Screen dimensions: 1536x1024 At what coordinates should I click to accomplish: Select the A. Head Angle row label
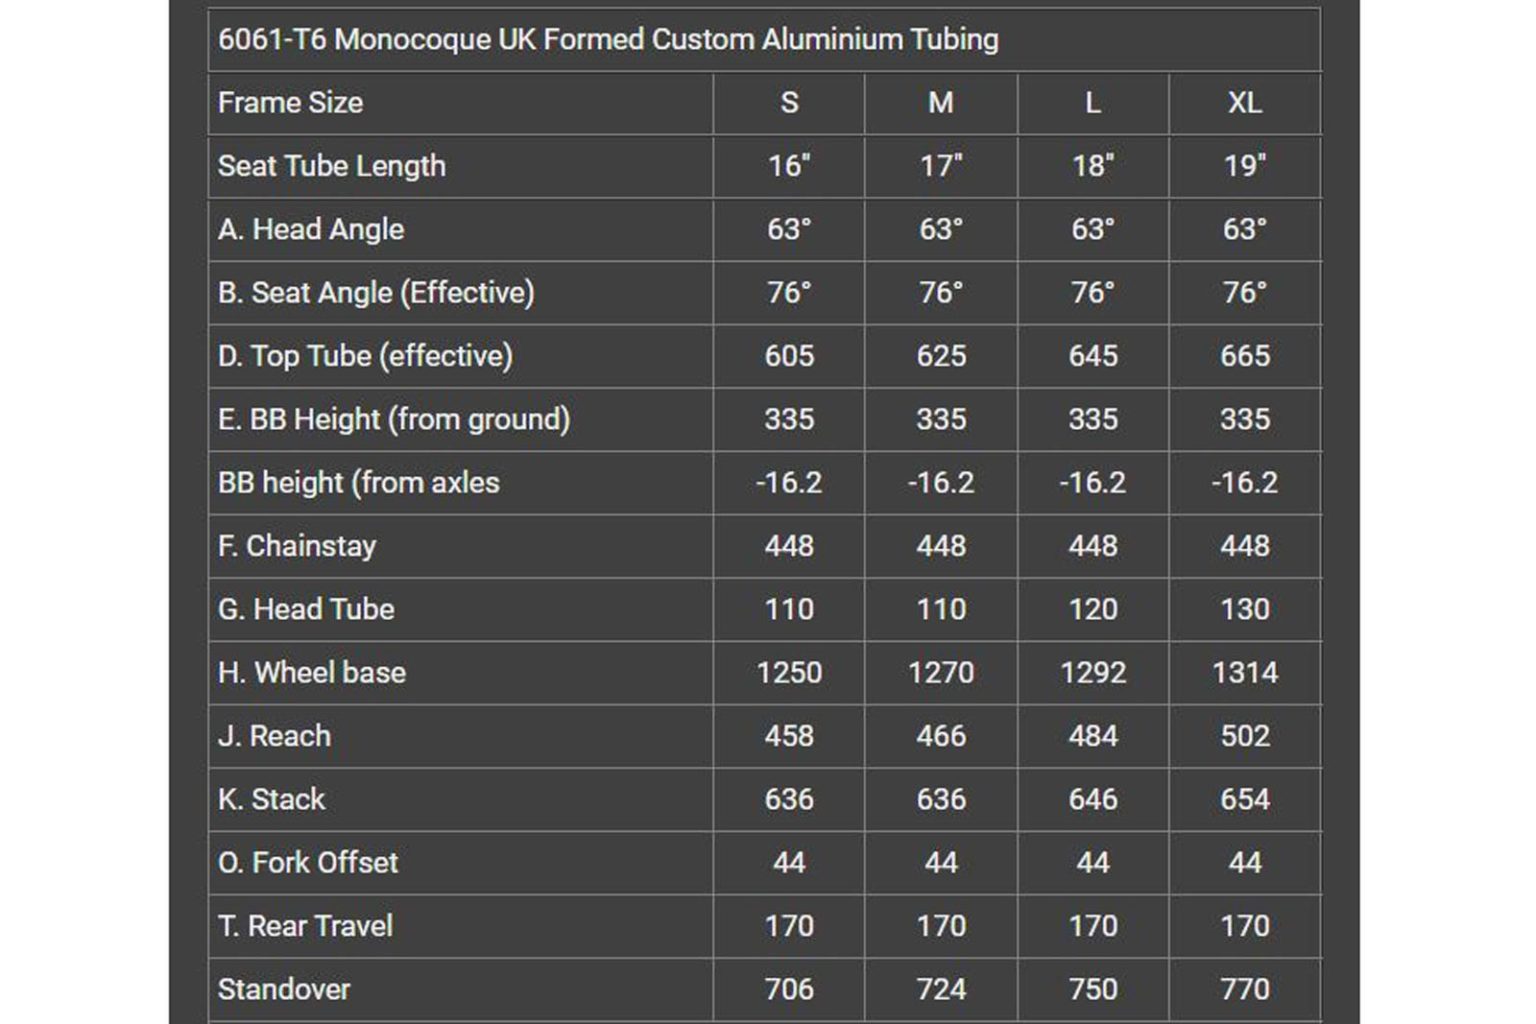pos(311,229)
